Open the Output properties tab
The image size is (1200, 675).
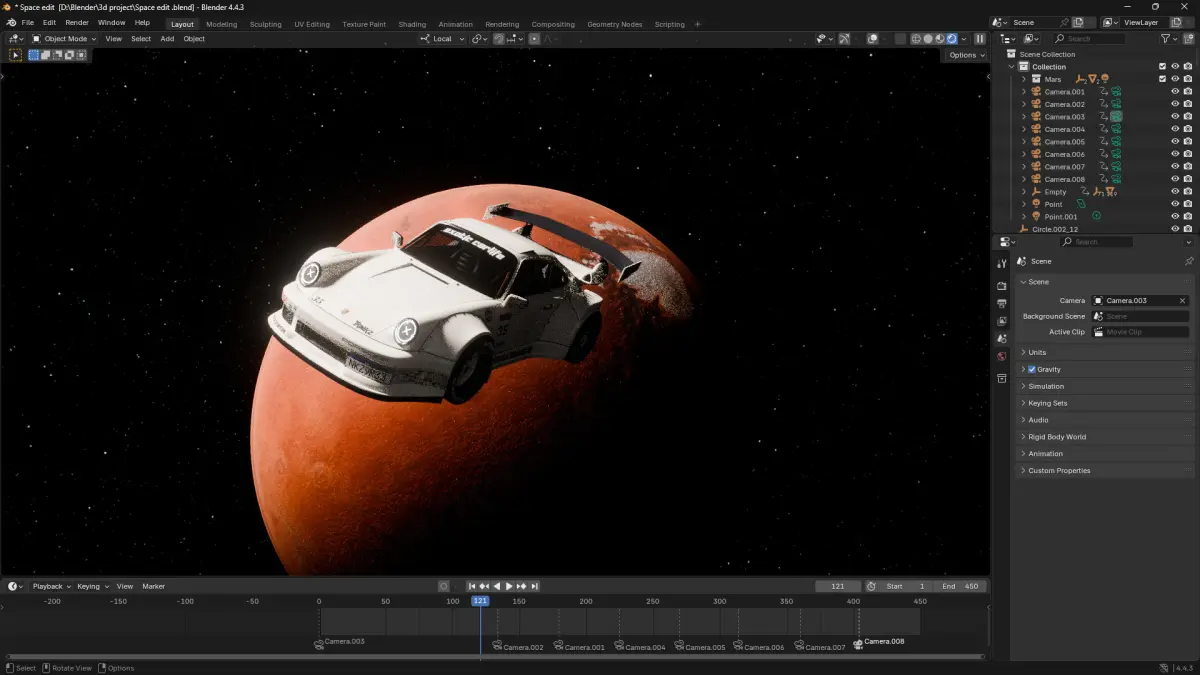[x=1002, y=303]
